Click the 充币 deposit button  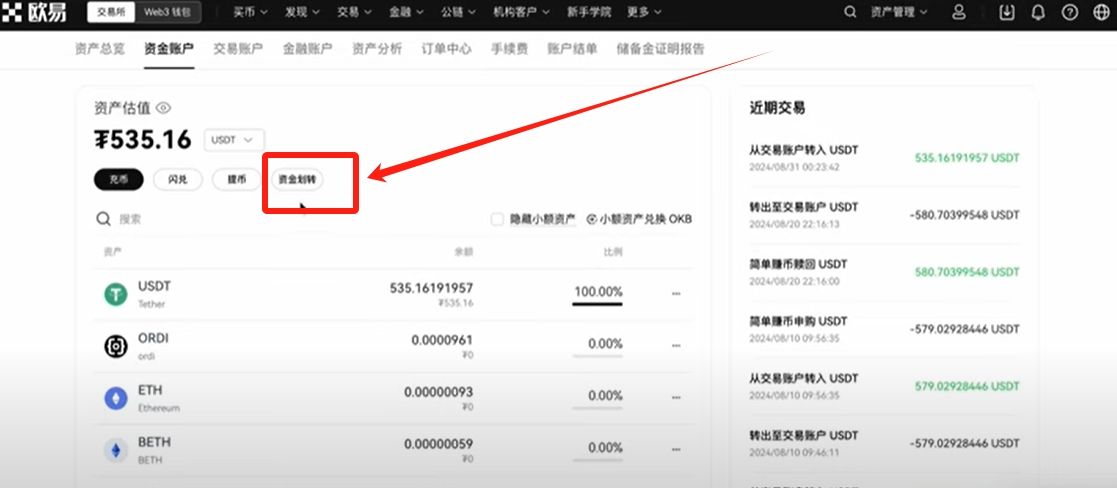(x=119, y=180)
